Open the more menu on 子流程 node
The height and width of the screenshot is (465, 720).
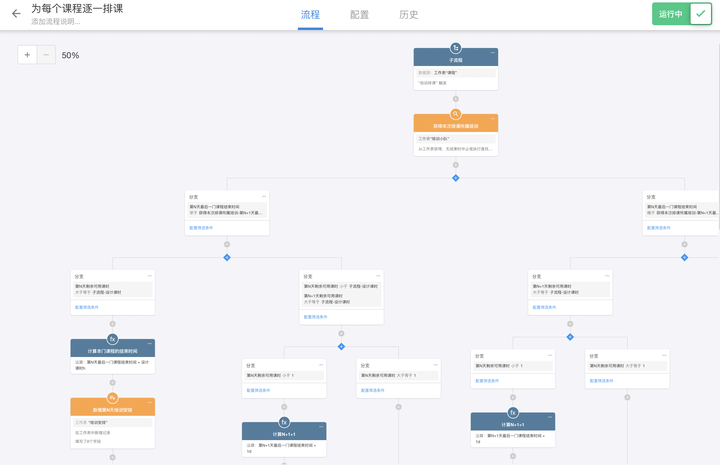pyautogui.click(x=492, y=53)
